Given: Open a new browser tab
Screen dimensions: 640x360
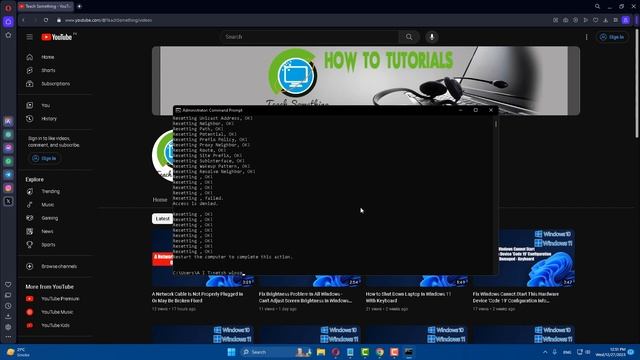Looking at the screenshot, I should 79,6.
